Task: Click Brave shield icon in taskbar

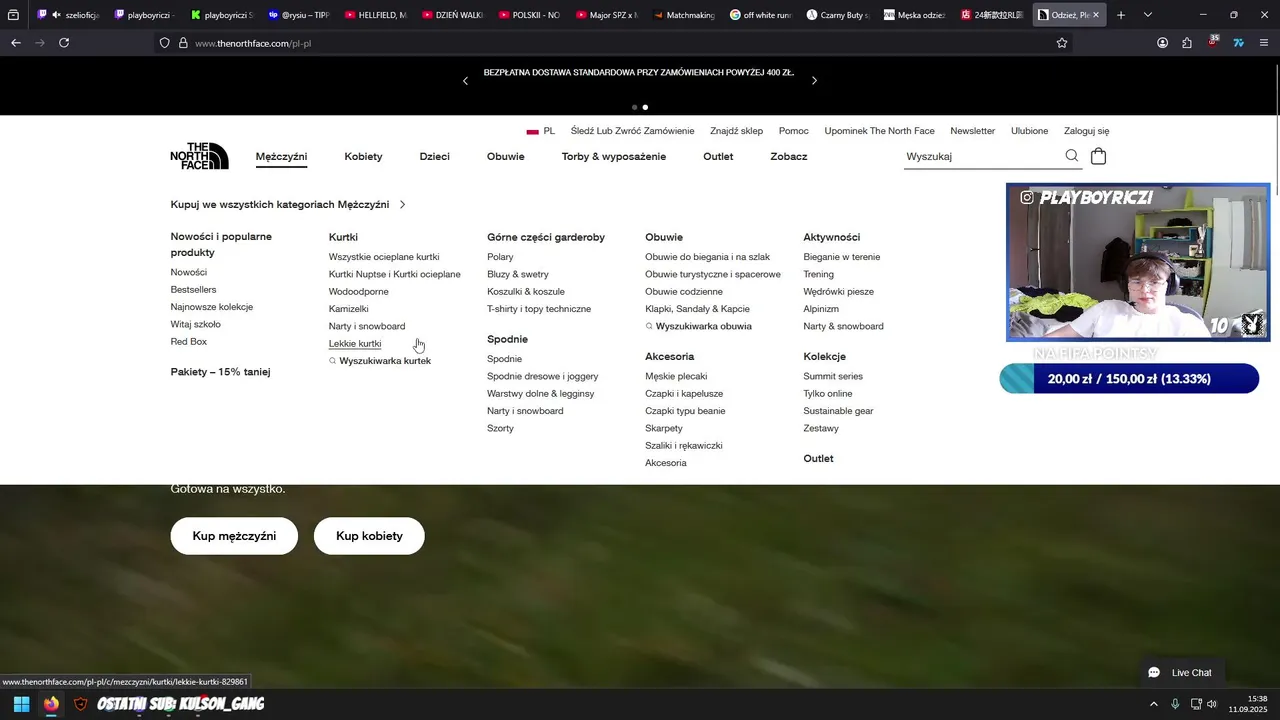Action: point(81,704)
